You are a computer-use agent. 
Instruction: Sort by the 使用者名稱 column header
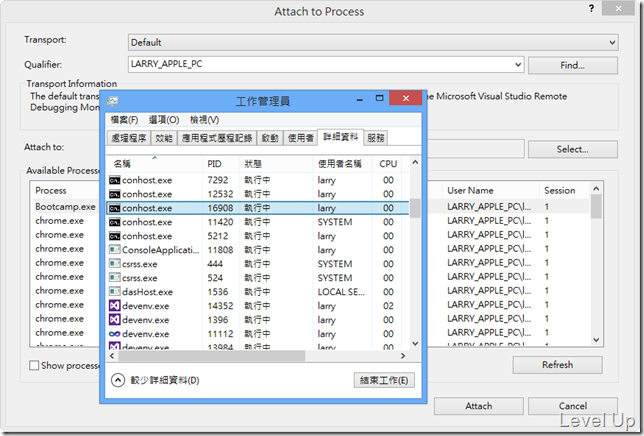(x=343, y=164)
